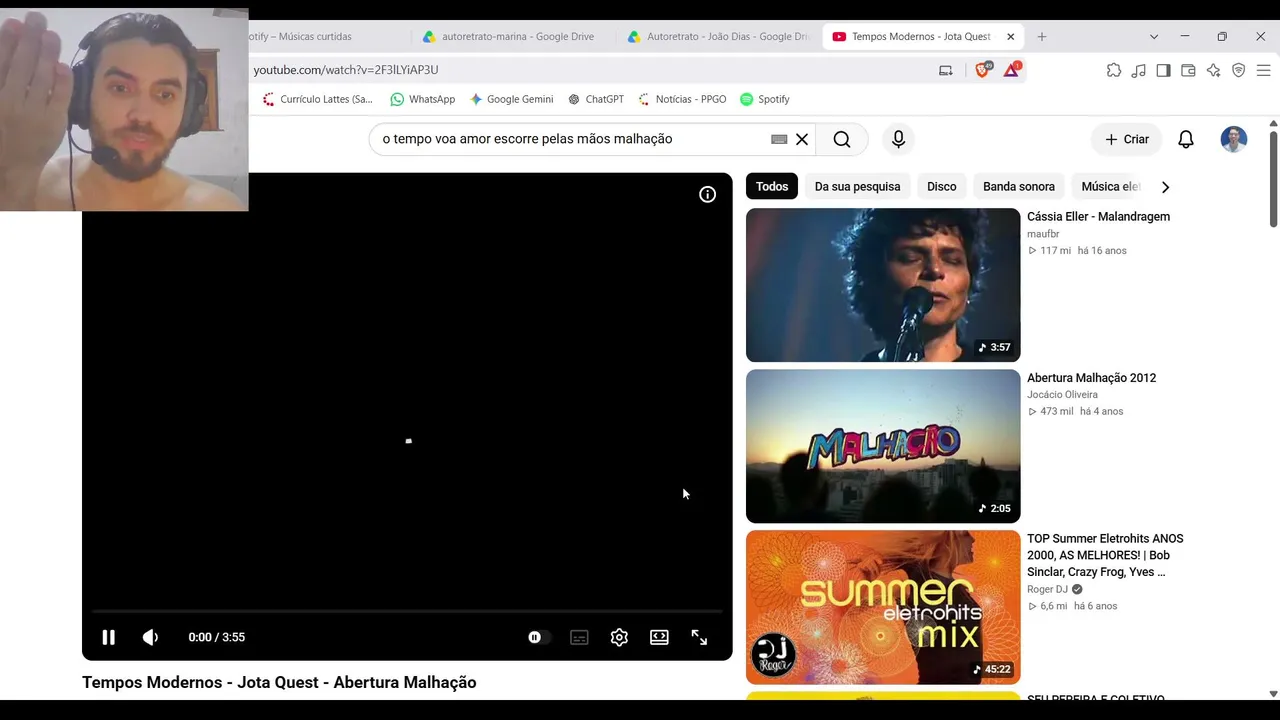Select the Disco filter chip

pos(941,186)
